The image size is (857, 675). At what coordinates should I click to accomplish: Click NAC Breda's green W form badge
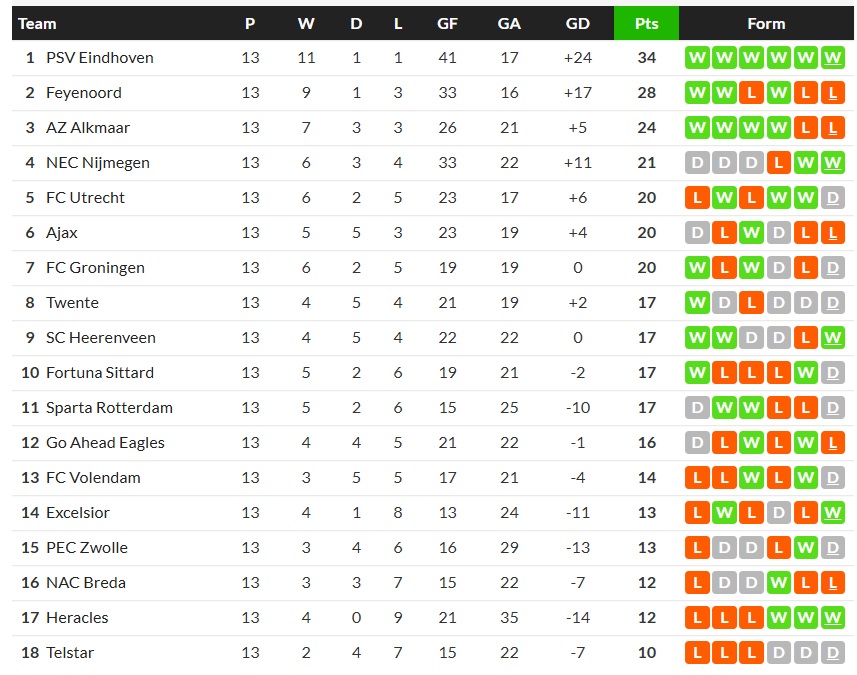(x=778, y=583)
